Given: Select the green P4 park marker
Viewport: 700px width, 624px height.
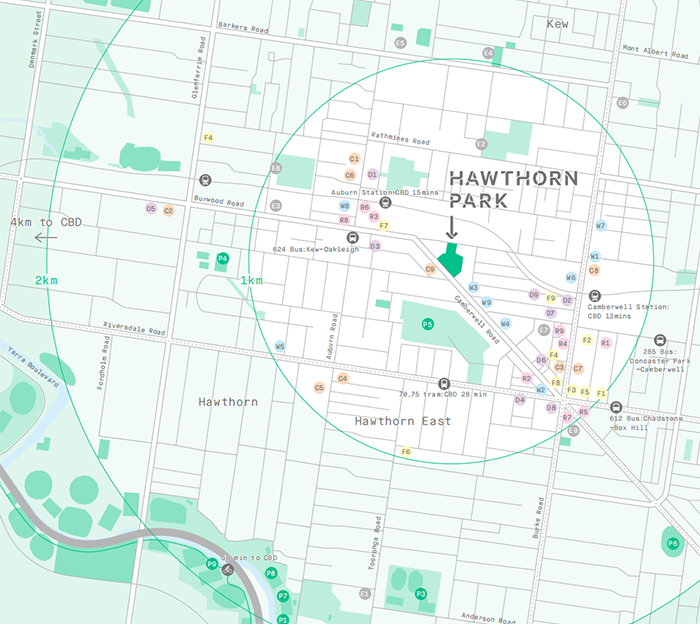Looking at the screenshot, I should tap(223, 258).
